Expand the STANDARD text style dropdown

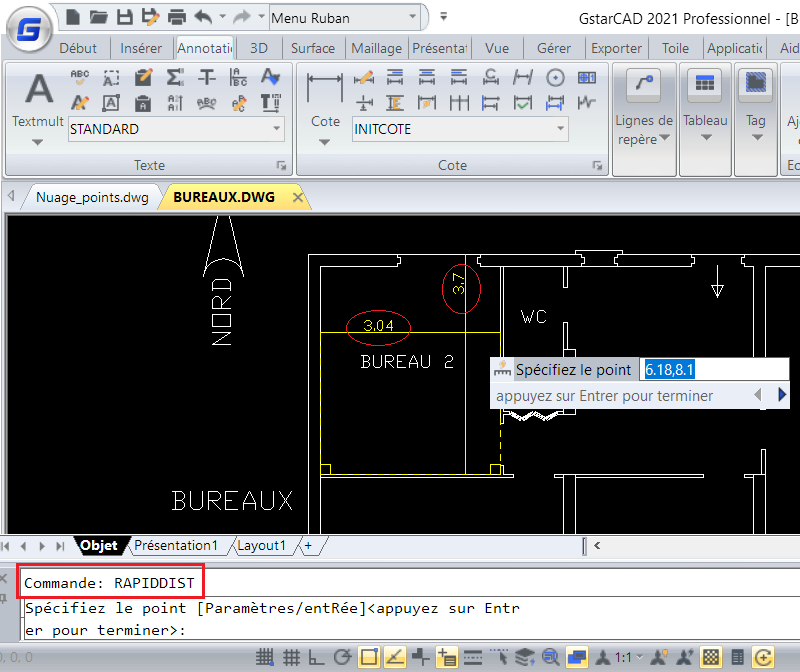tap(277, 129)
